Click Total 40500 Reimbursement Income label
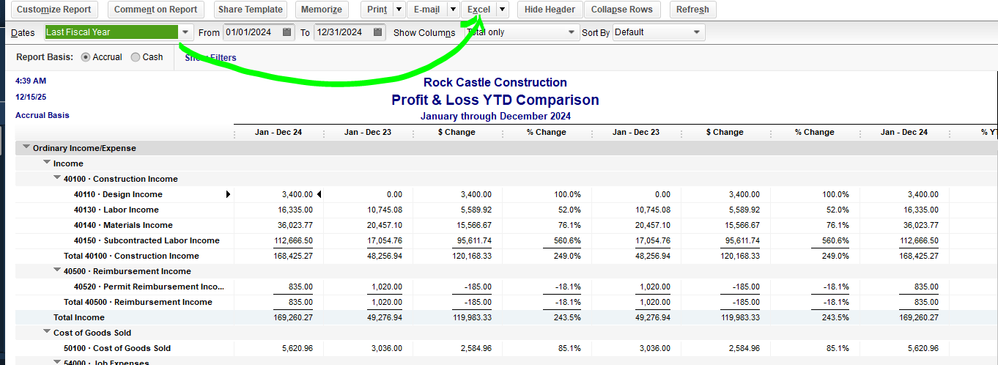The image size is (998, 365). pos(138,302)
